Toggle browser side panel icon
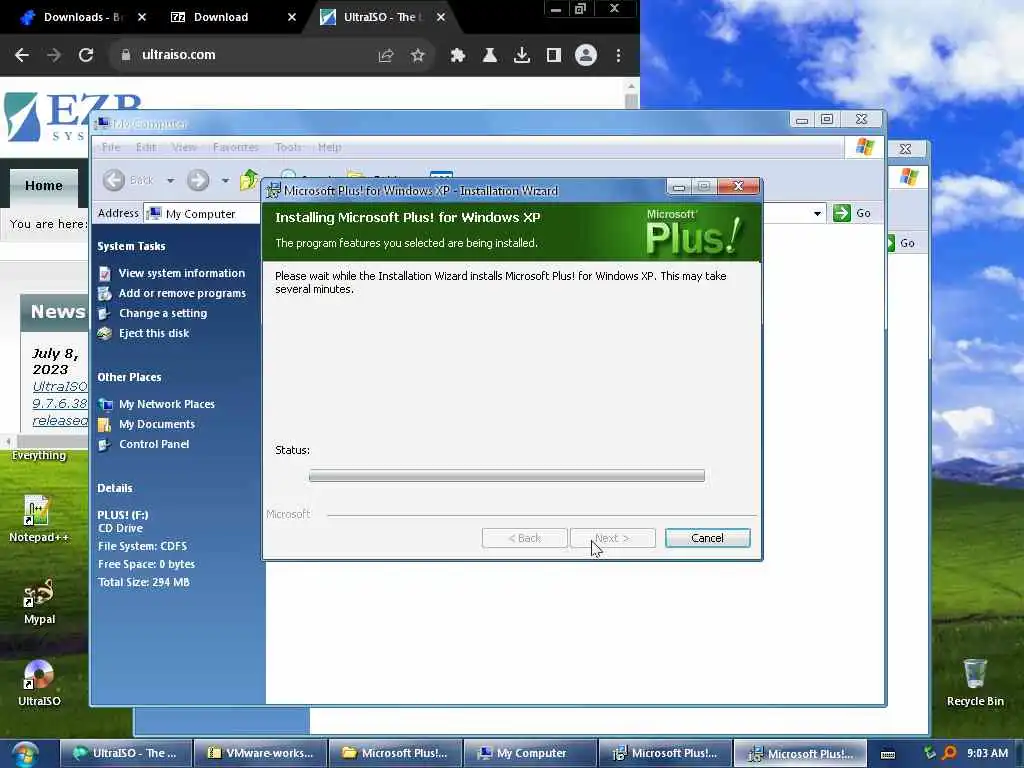Image resolution: width=1024 pixels, height=768 pixels. pos(554,56)
